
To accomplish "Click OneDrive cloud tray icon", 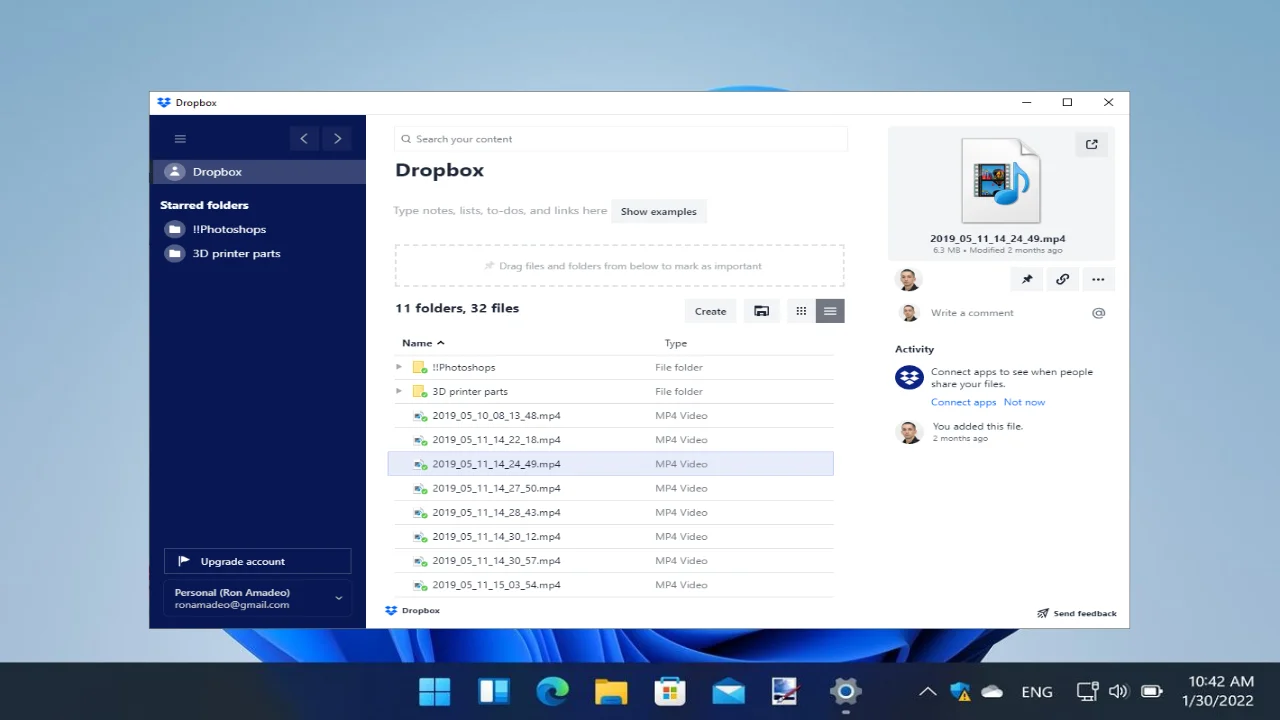I will pyautogui.click(x=992, y=691).
